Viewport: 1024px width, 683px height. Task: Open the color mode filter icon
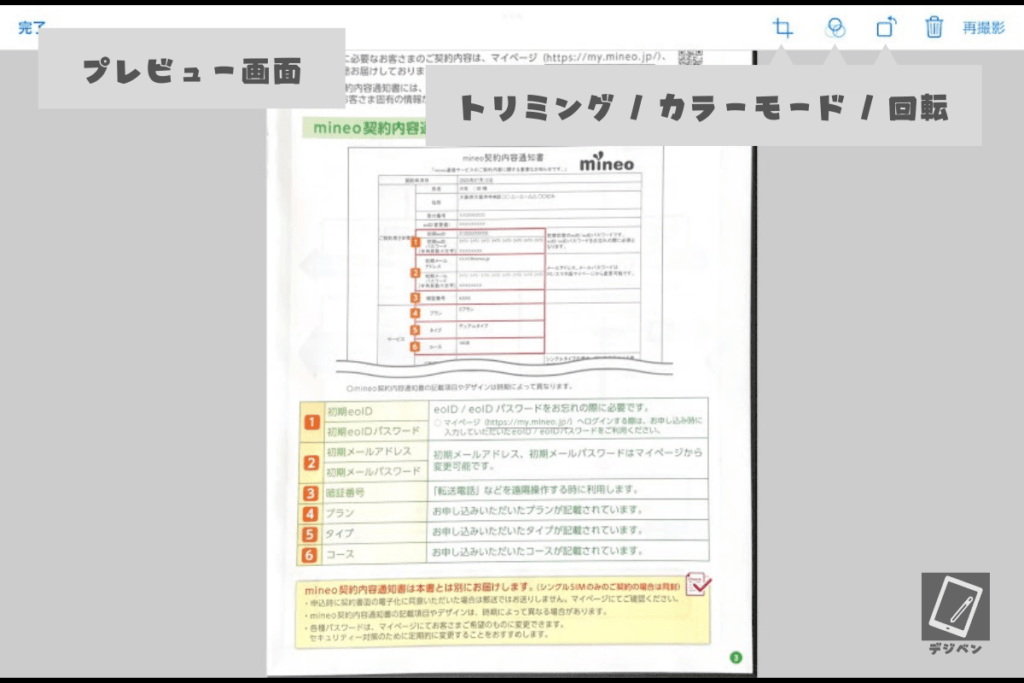tap(835, 28)
